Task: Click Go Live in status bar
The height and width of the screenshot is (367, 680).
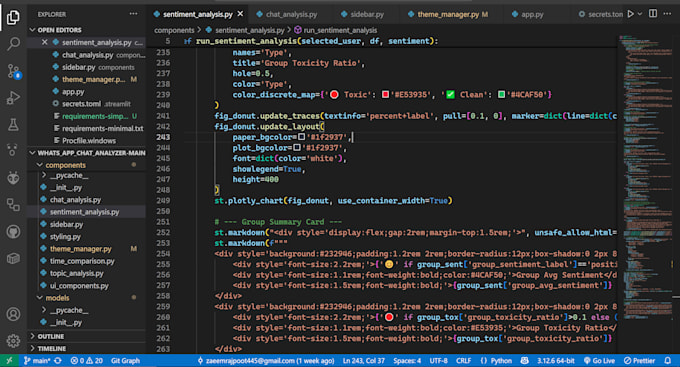Action: 599,360
